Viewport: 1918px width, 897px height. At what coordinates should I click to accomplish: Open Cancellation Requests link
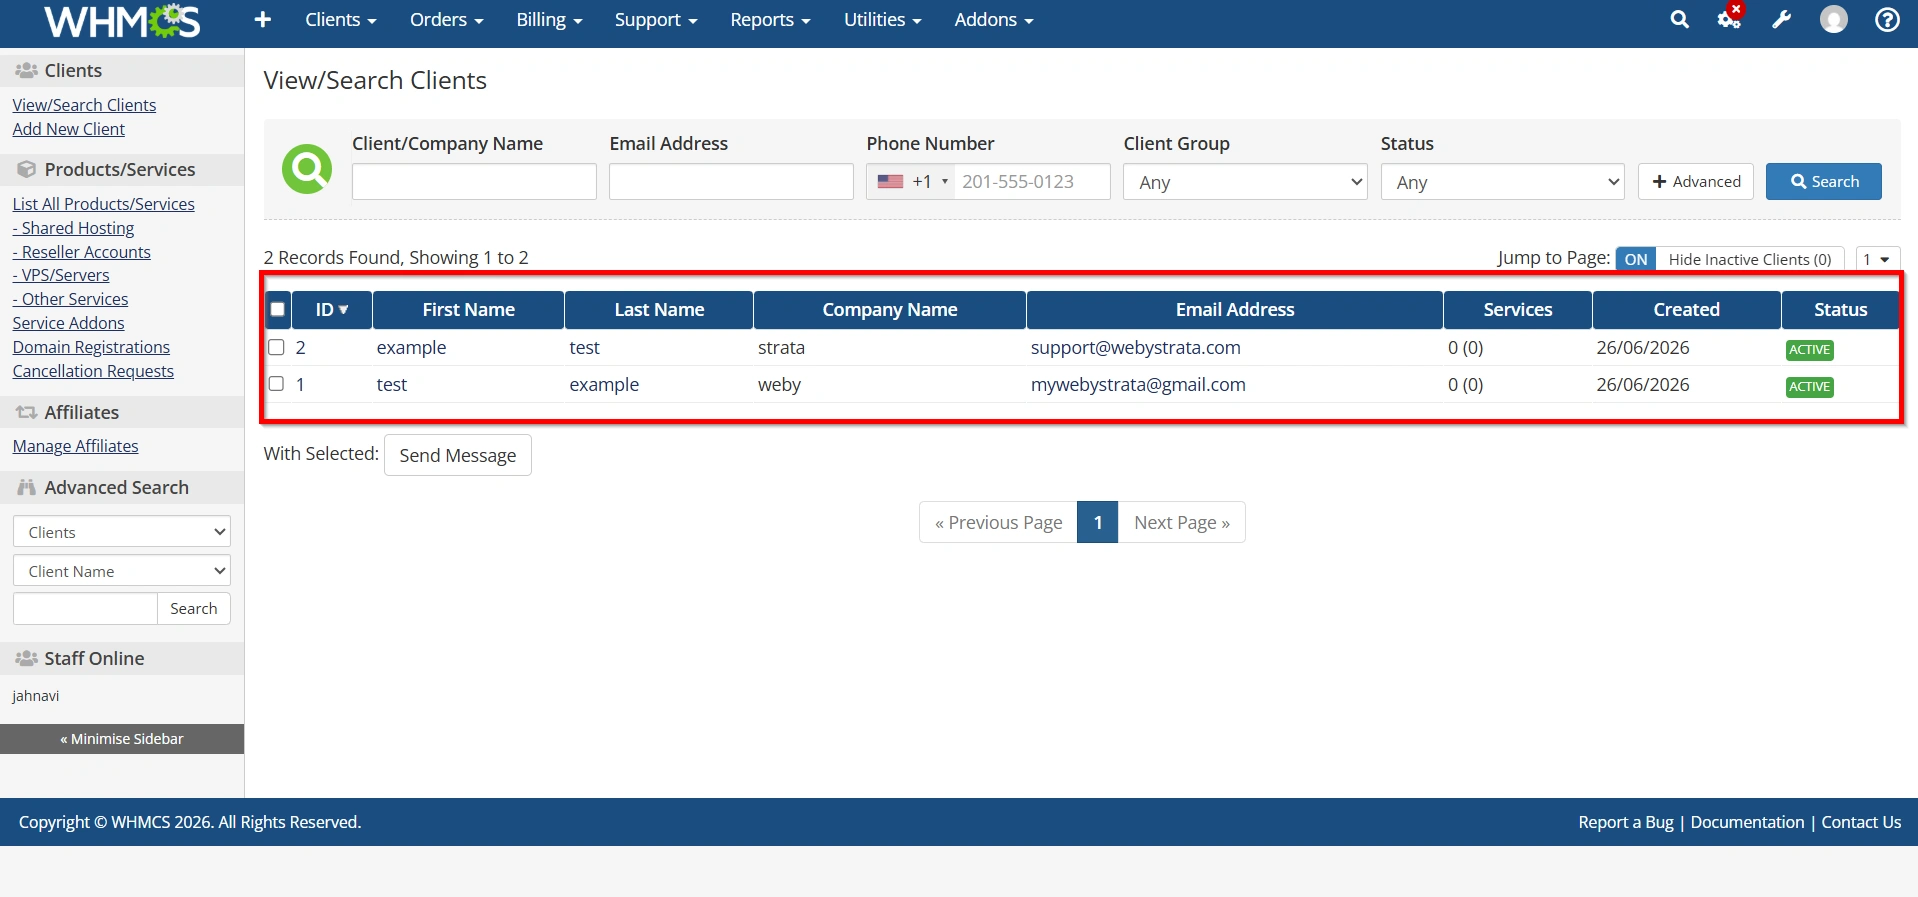point(93,371)
